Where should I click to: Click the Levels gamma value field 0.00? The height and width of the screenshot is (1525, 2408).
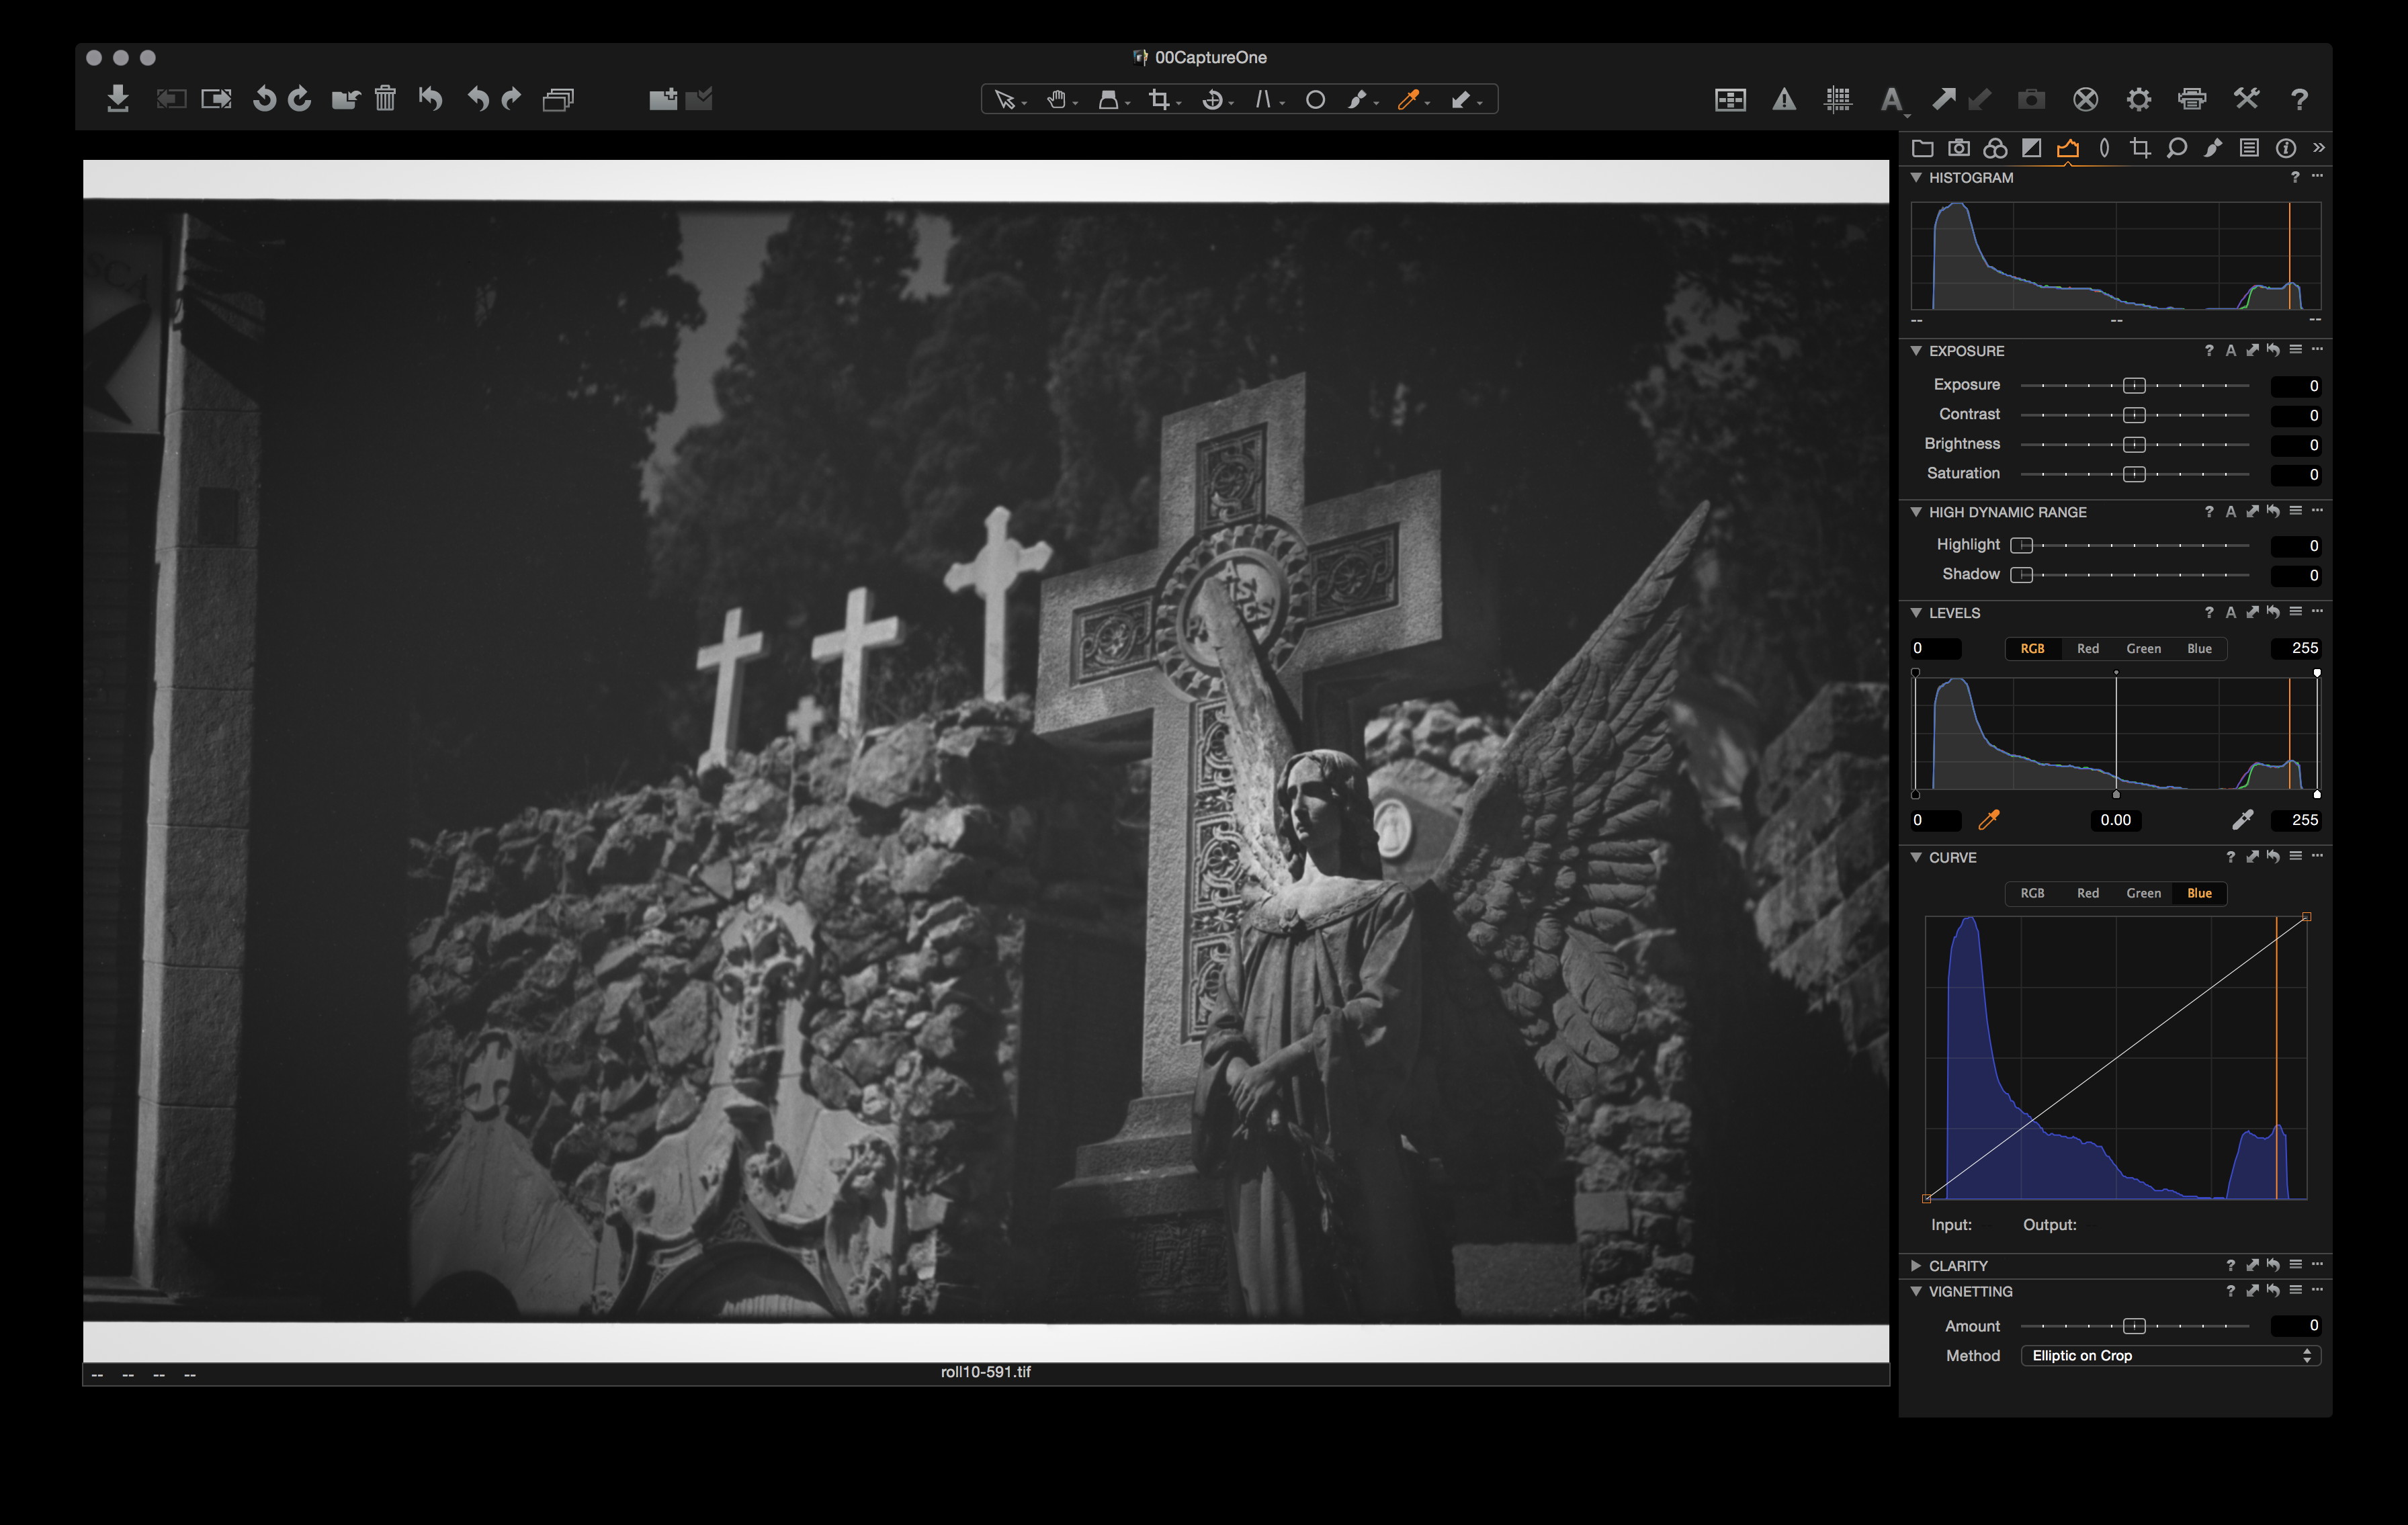coord(2115,820)
